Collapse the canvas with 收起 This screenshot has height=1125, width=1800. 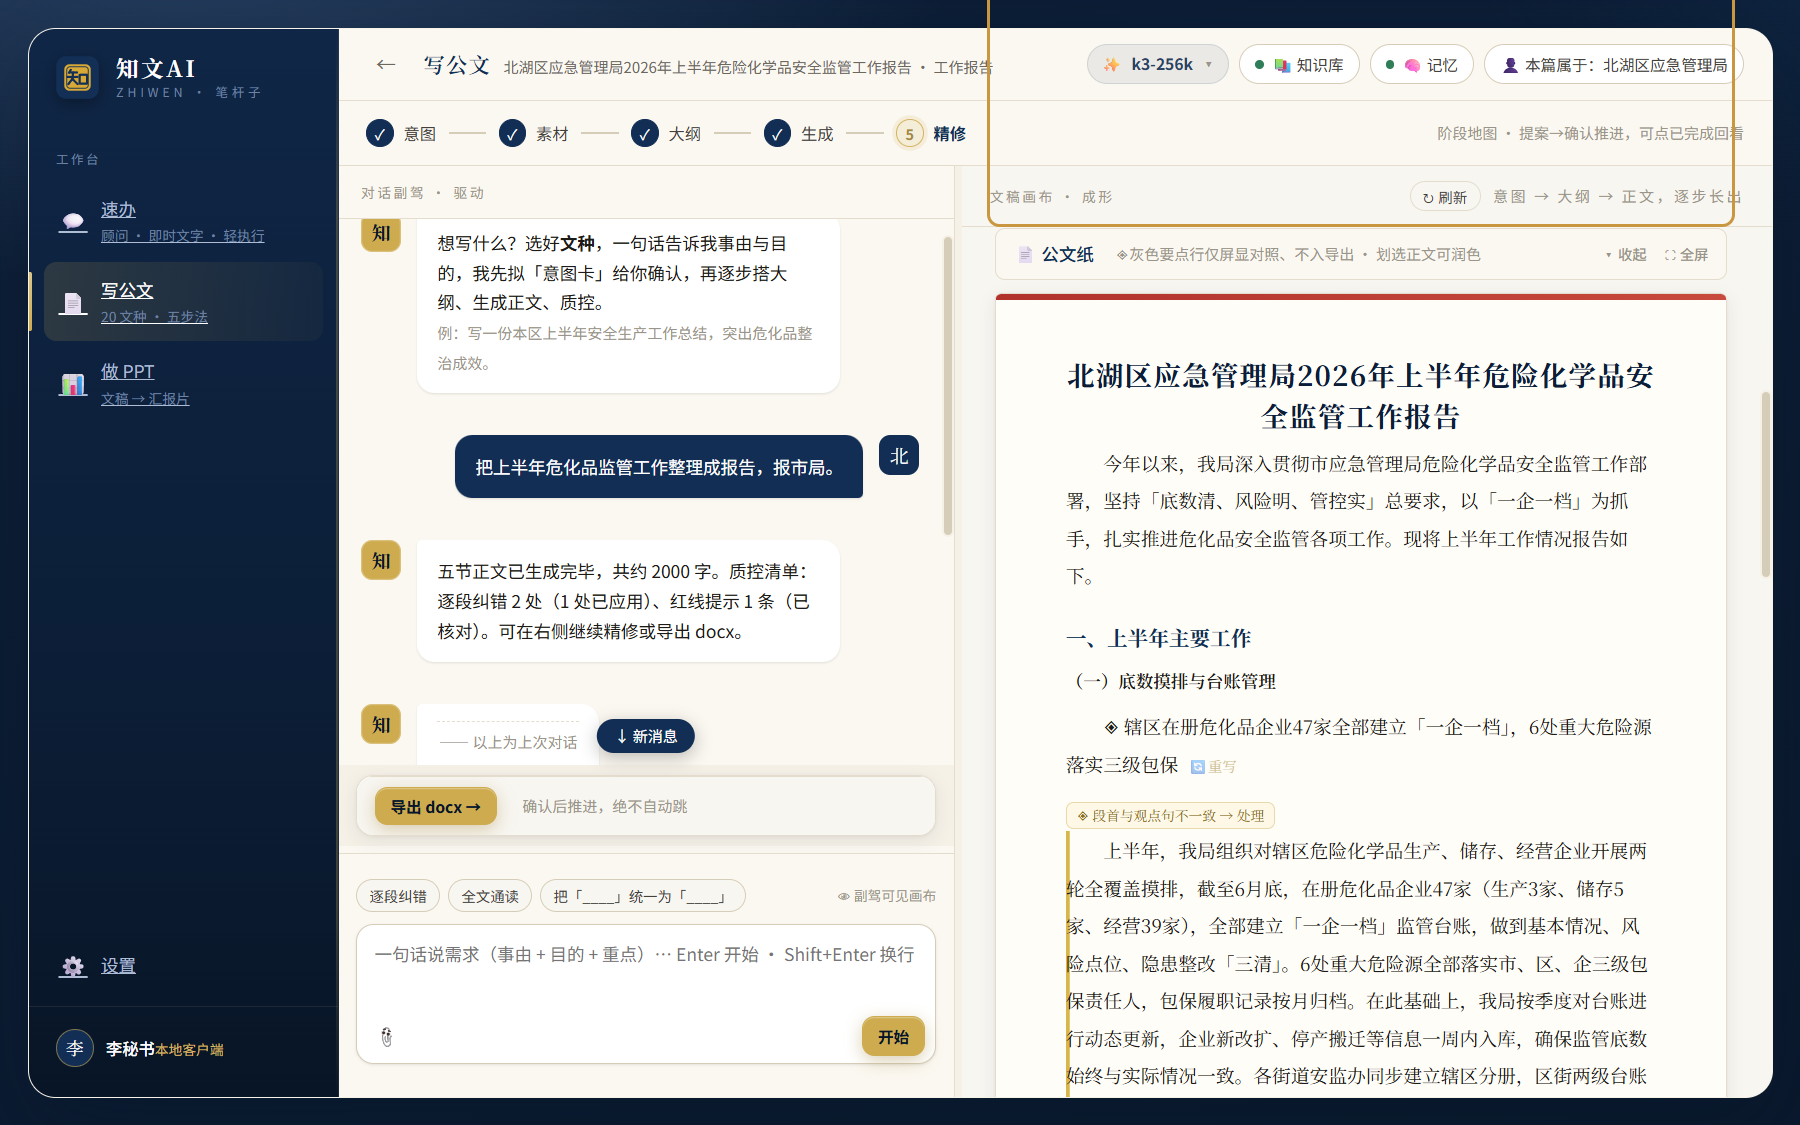click(1626, 255)
